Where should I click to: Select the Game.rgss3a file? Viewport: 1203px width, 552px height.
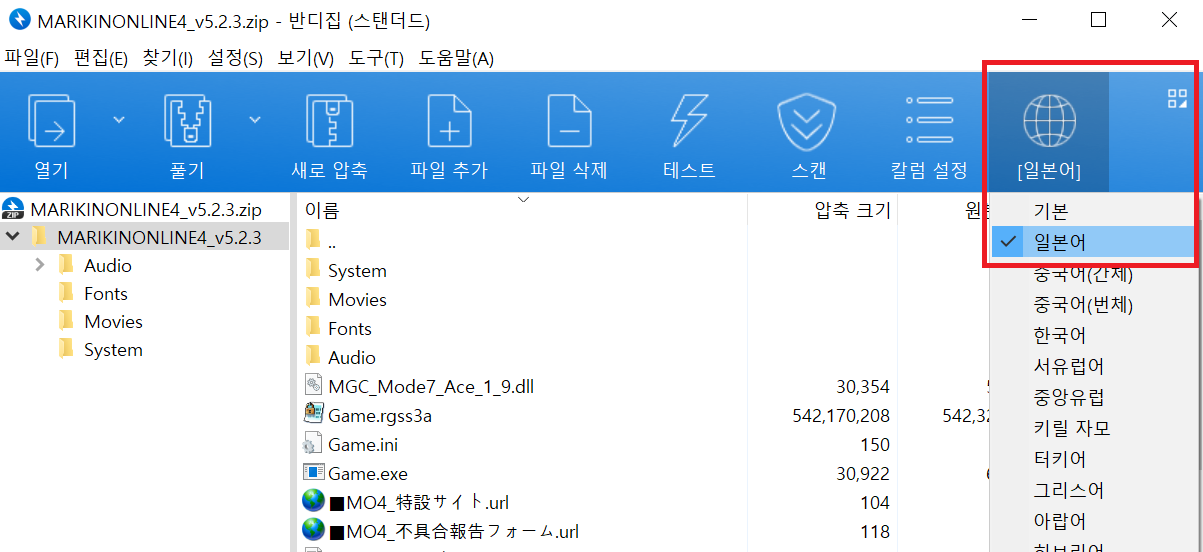380,416
